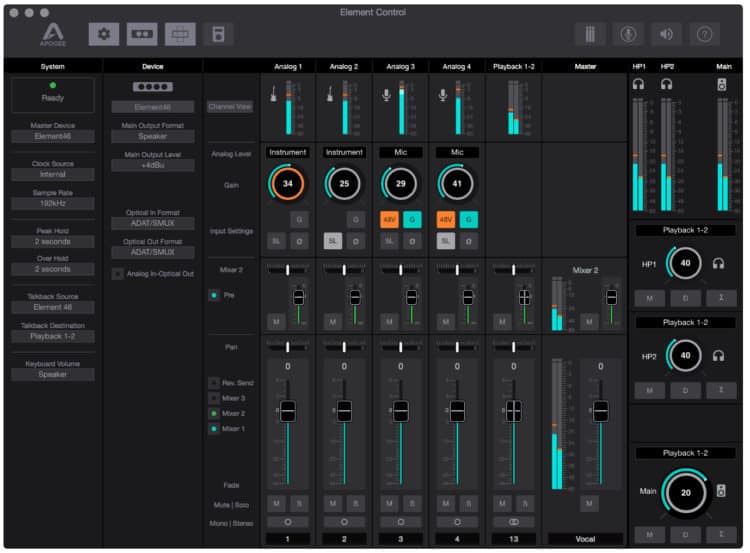Solo channel 4 with its S button
This screenshot has width=750, height=553.
469,503
